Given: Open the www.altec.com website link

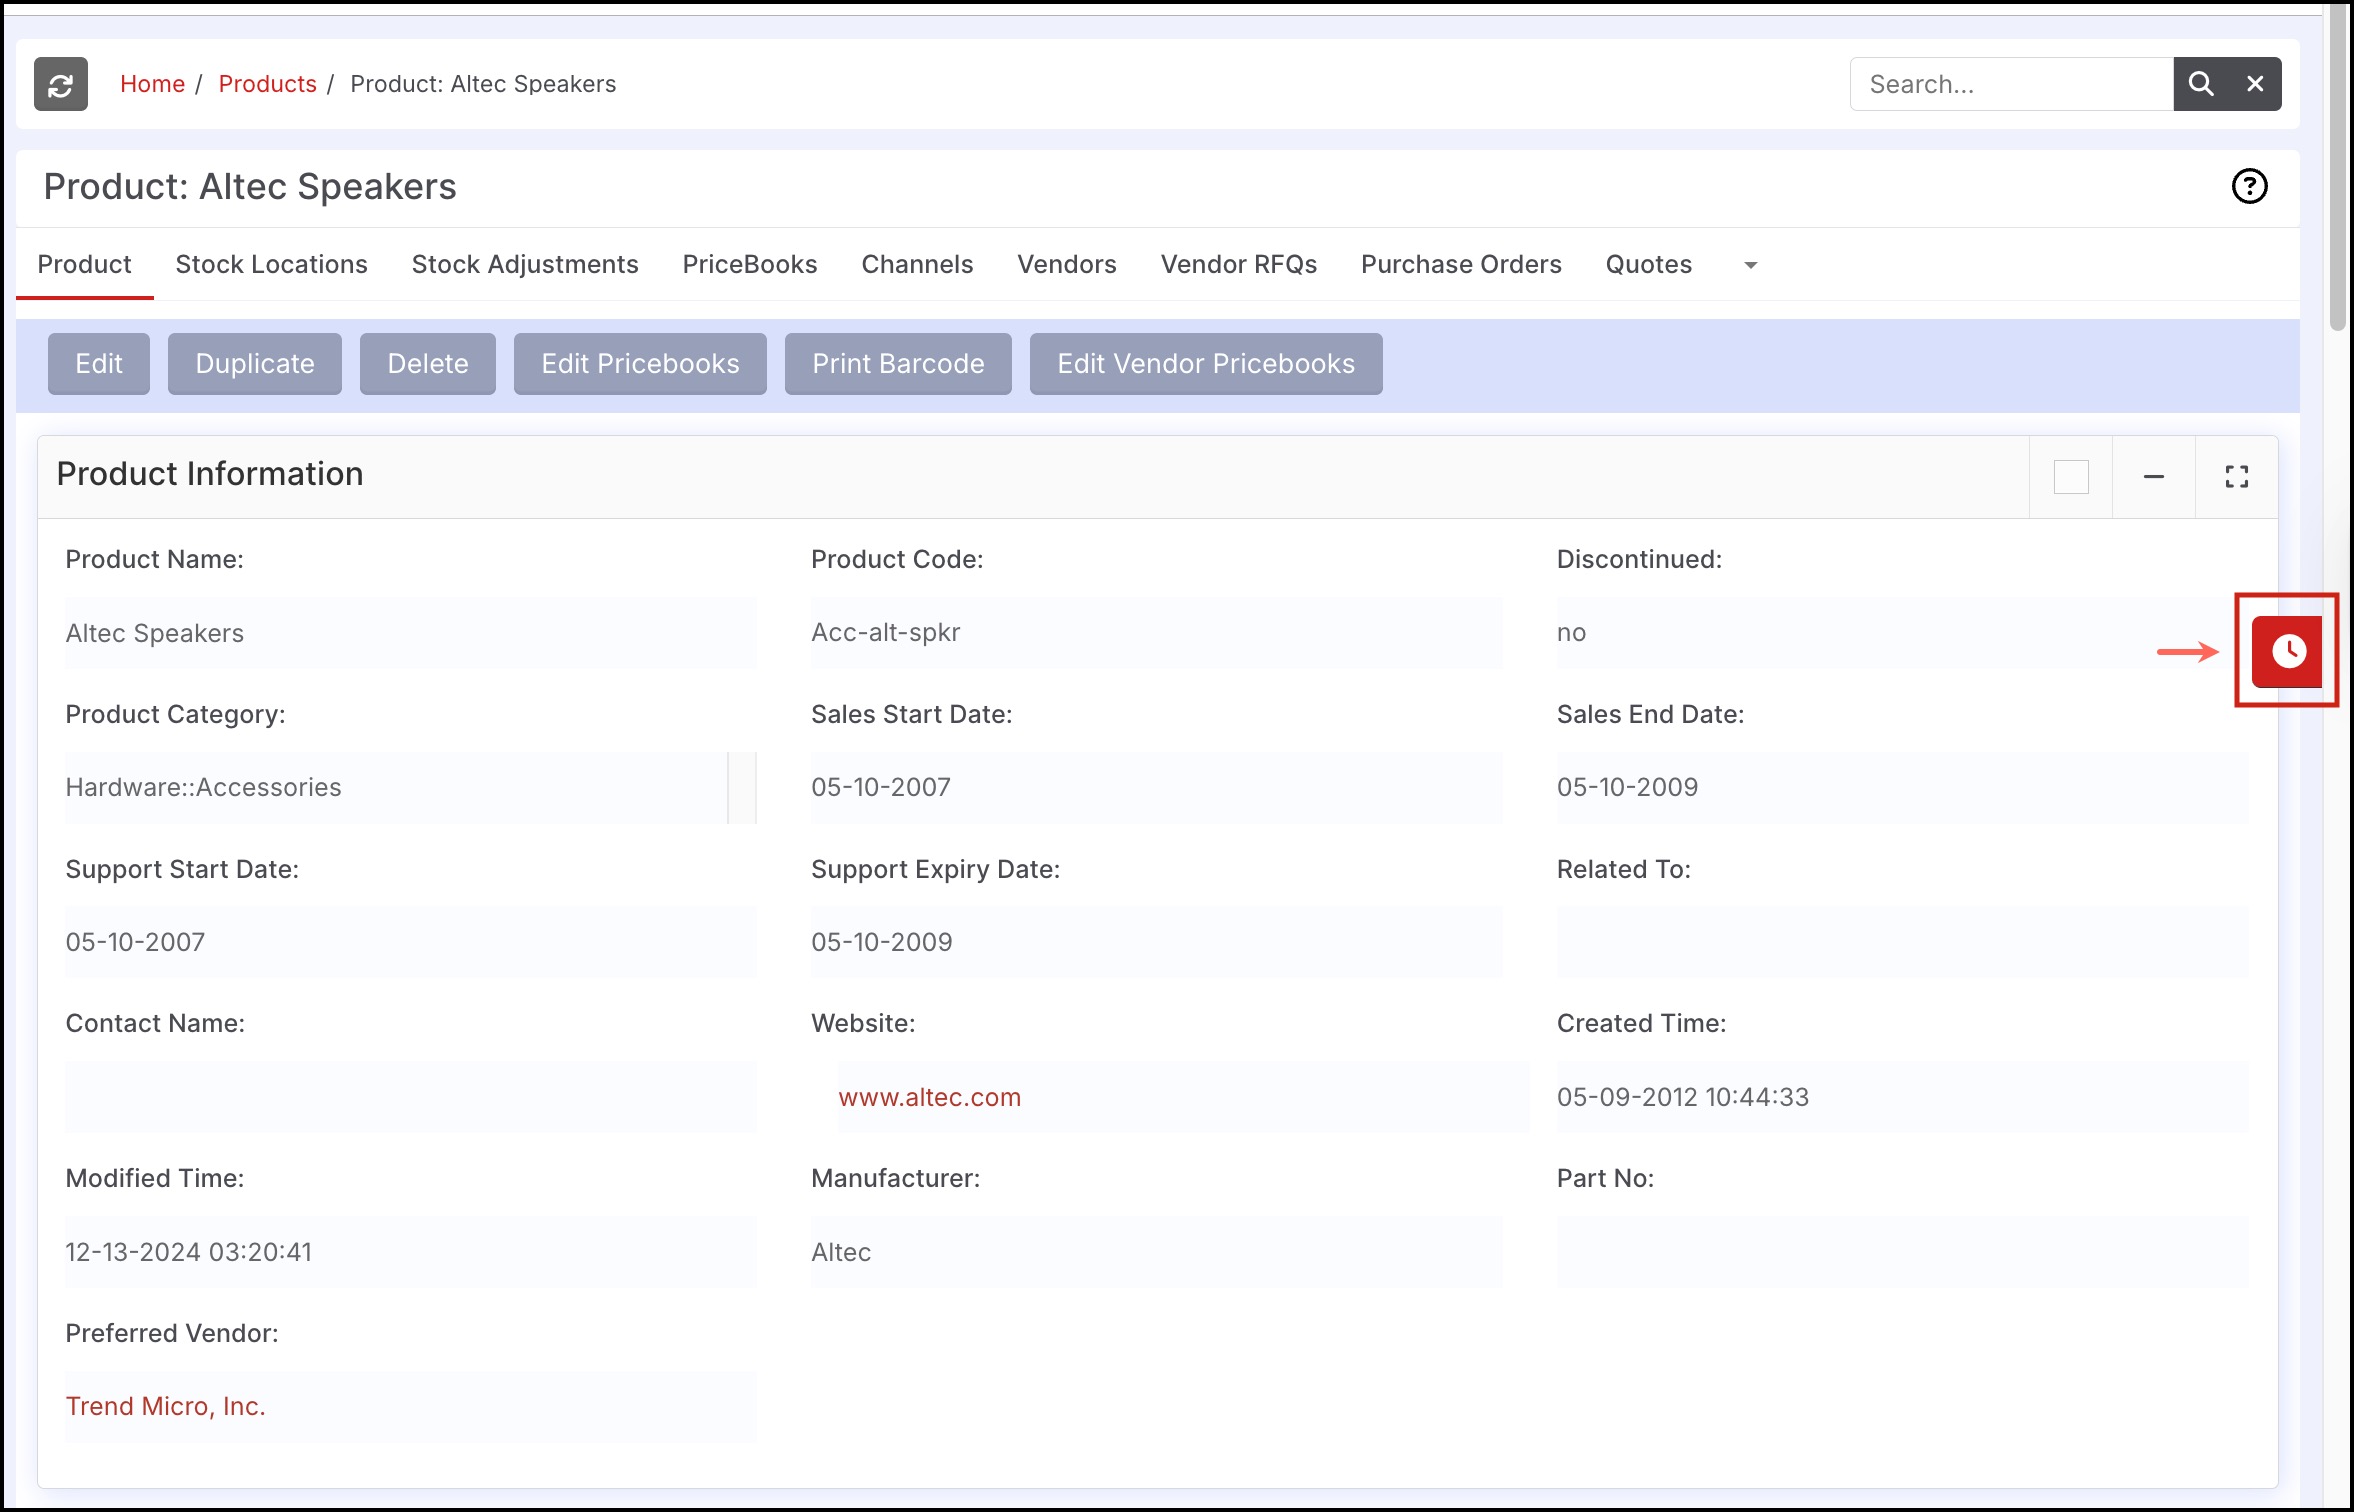Looking at the screenshot, I should coord(929,1097).
